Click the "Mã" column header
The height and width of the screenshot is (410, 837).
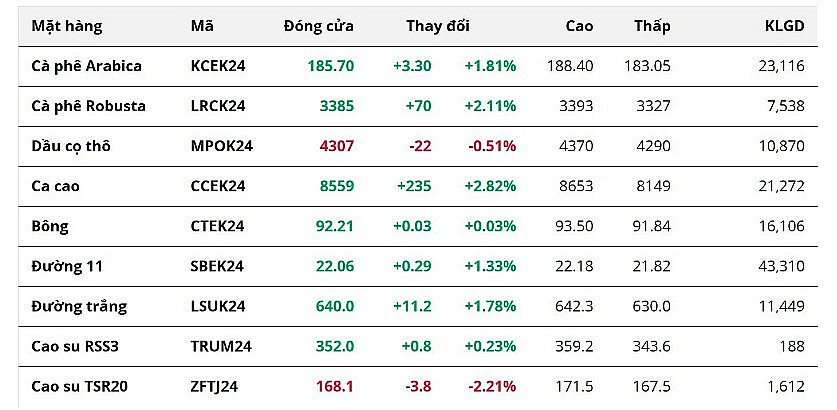click(x=201, y=26)
